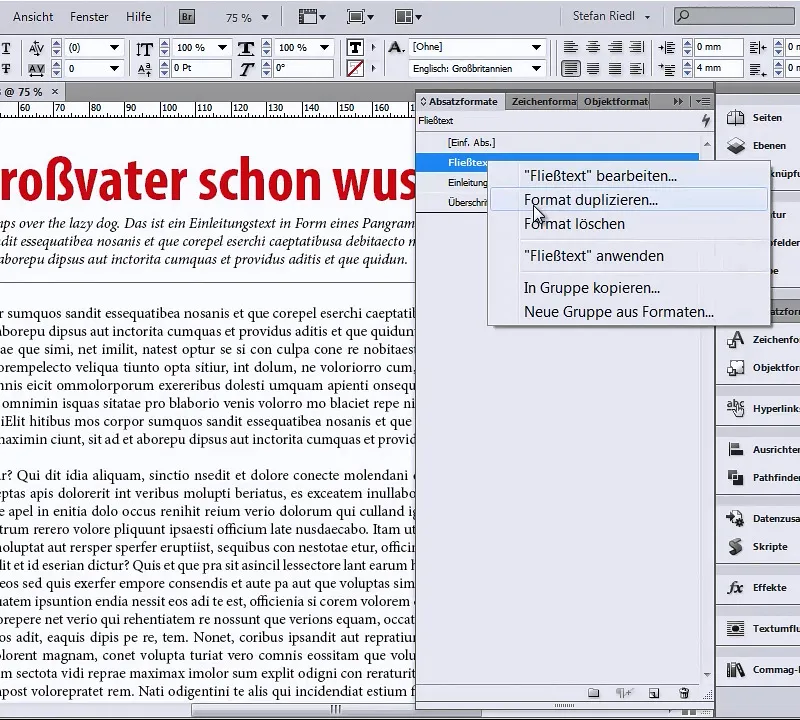The height and width of the screenshot is (720, 800).
Task: Open the Datenzusammenführung panel
Action: 762,518
